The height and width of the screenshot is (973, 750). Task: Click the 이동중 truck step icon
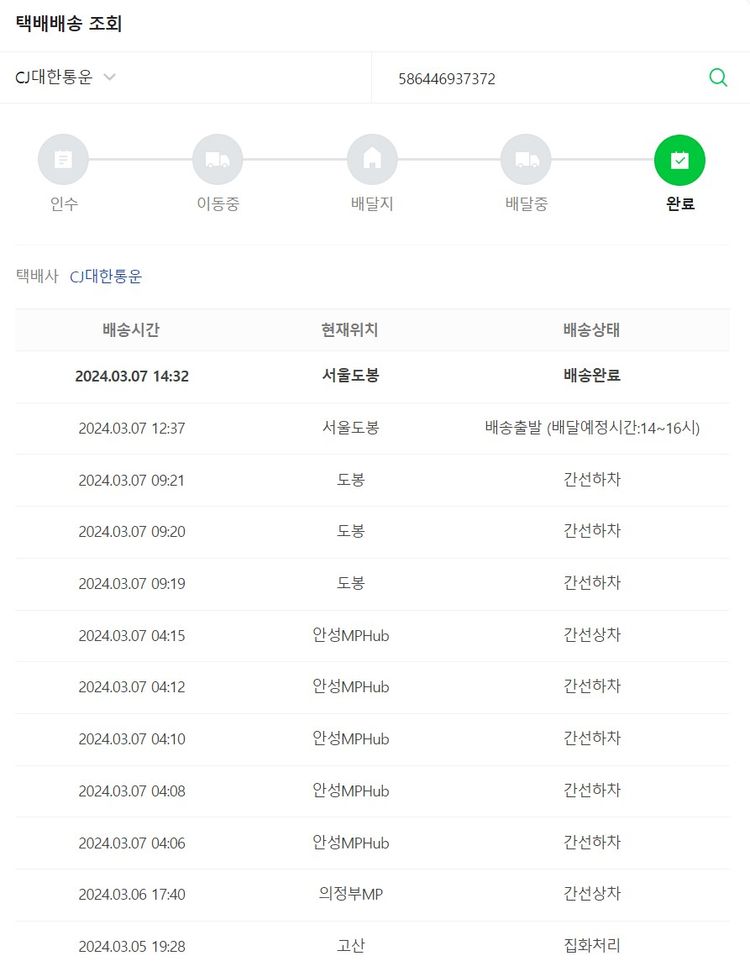[217, 160]
